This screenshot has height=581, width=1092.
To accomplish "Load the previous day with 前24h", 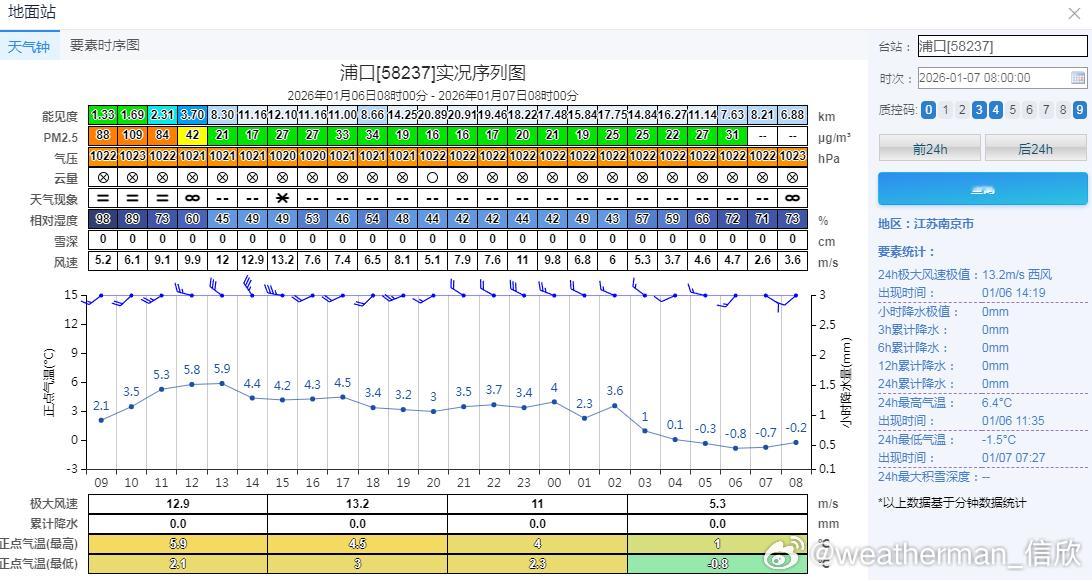I will [930, 148].
